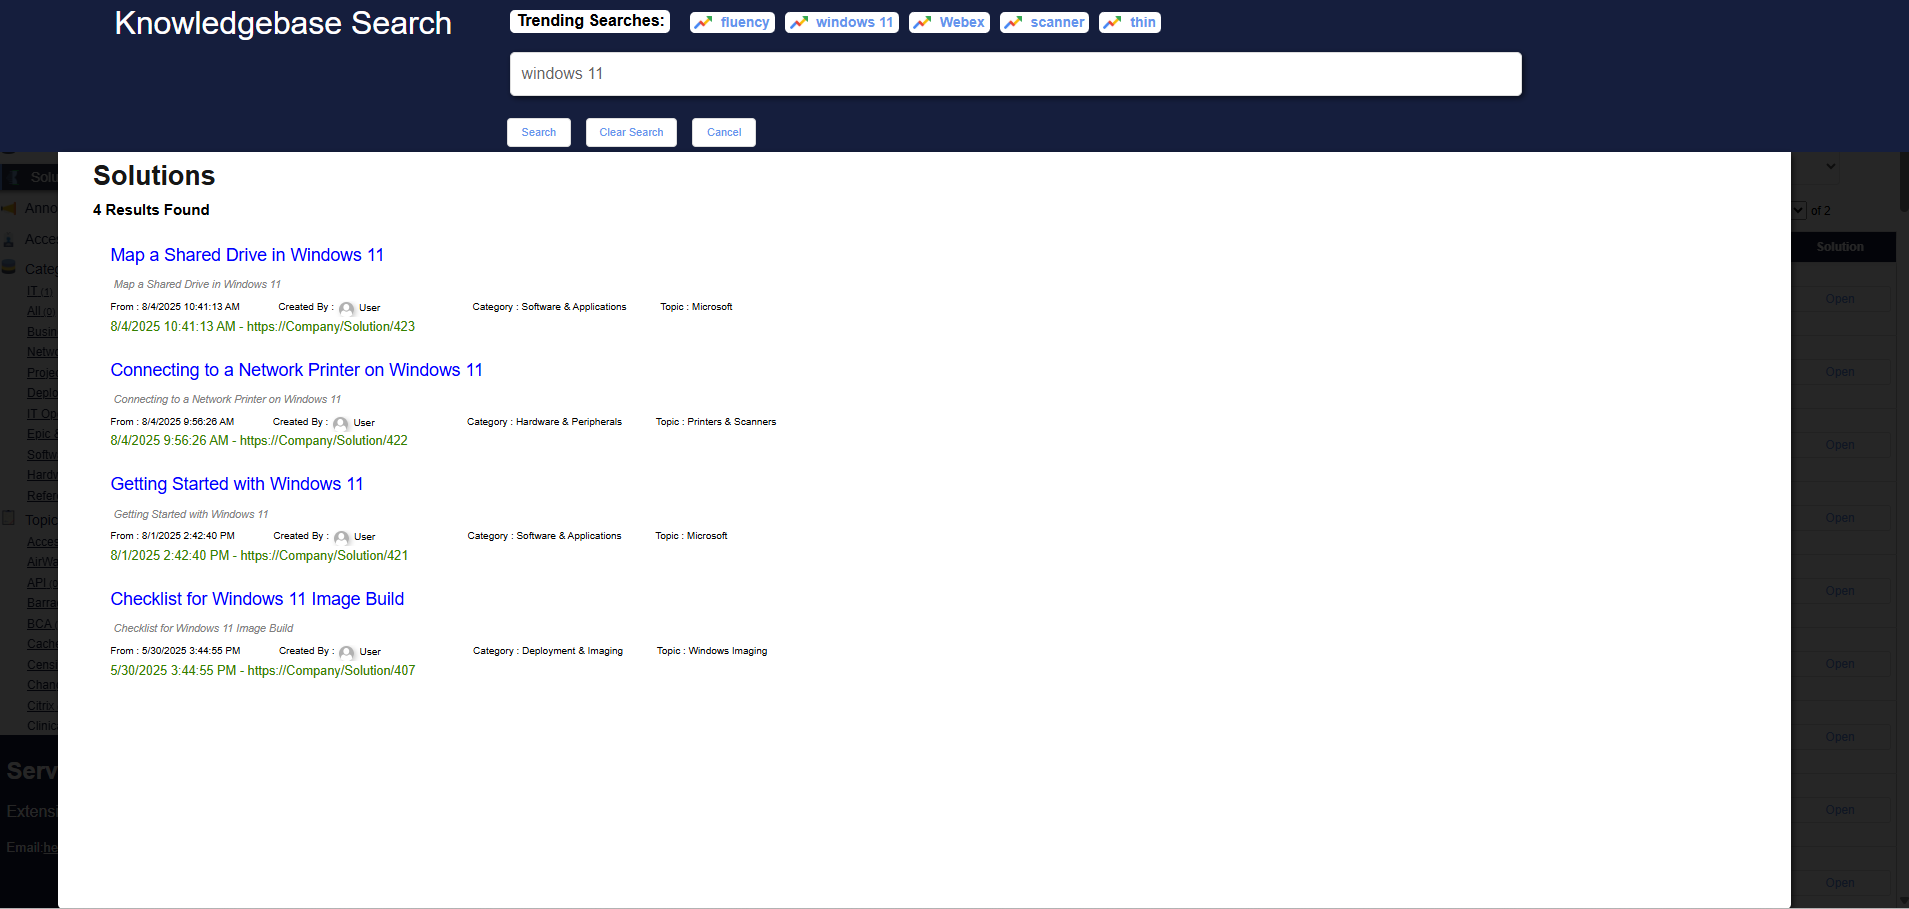The height and width of the screenshot is (909, 1909).
Task: Open 'Connecting to a Network Printer on Windows 11'
Action: point(296,370)
